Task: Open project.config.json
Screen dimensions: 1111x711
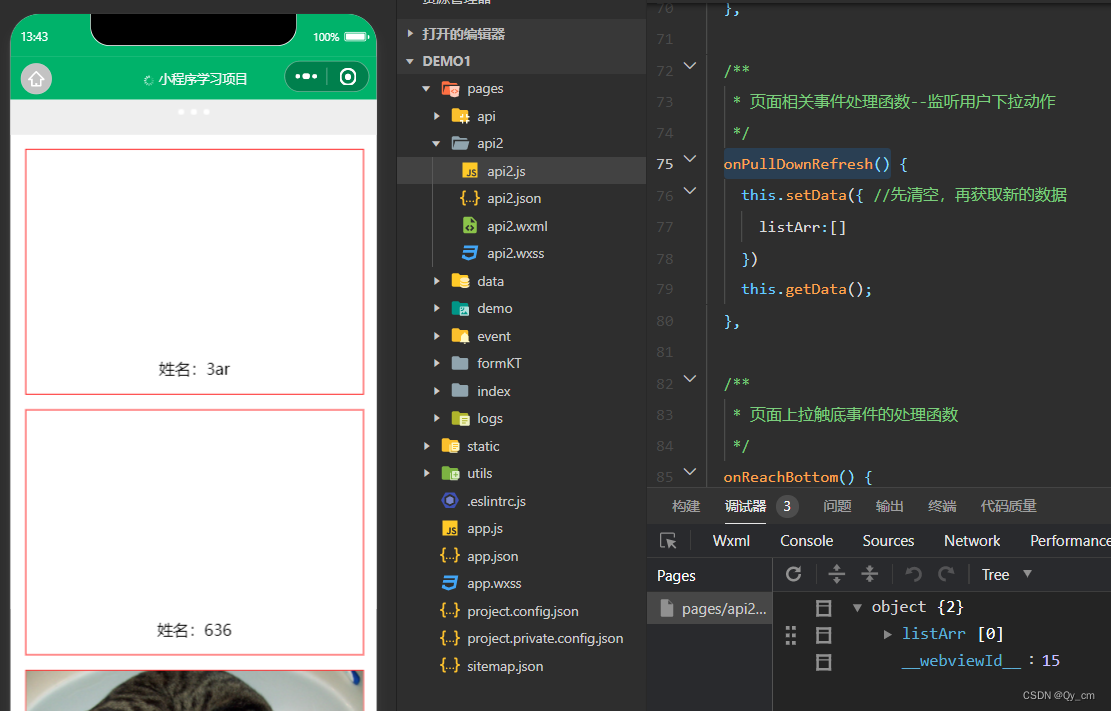Action: coord(521,611)
